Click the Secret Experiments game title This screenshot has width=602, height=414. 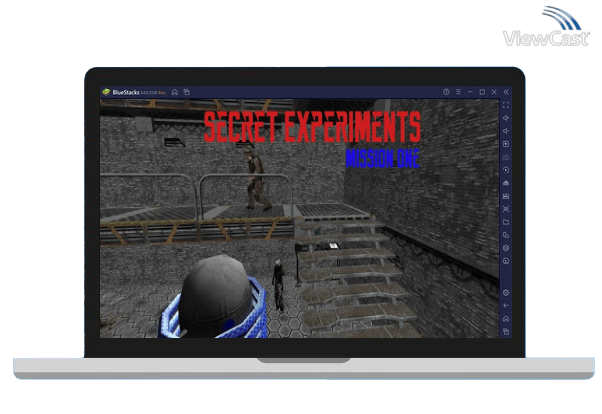tap(312, 127)
